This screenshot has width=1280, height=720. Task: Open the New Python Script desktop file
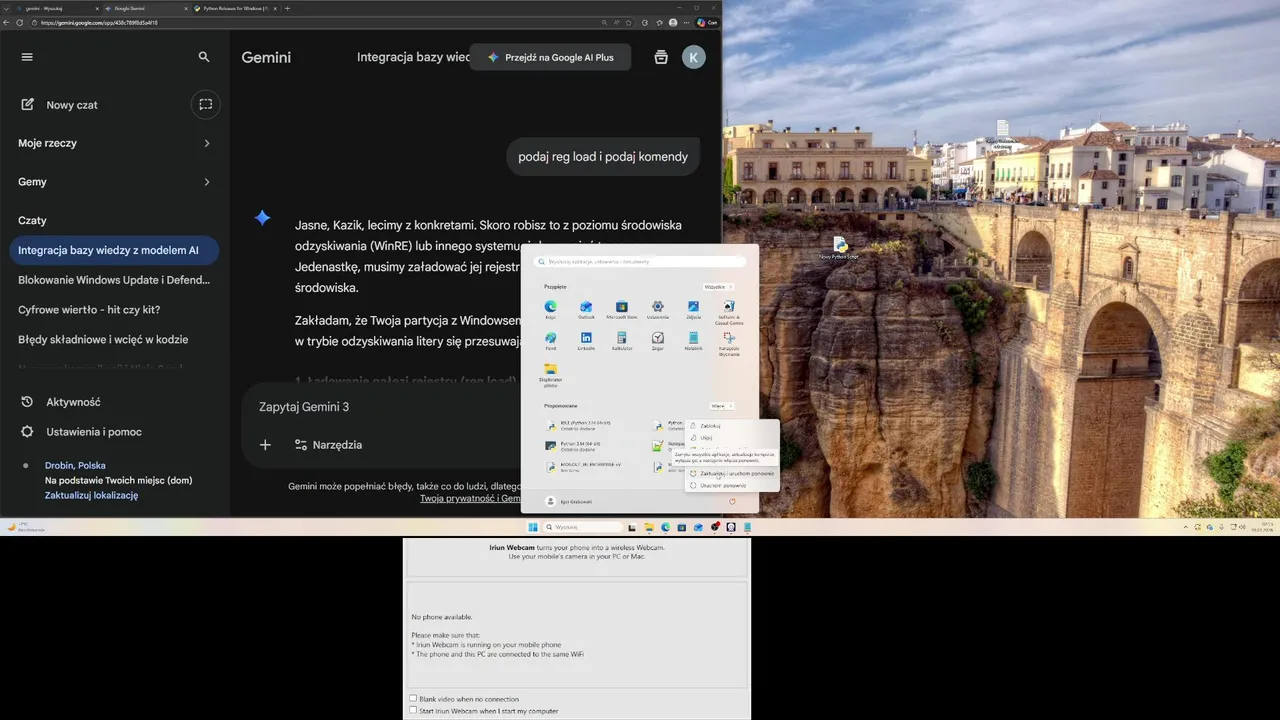840,248
